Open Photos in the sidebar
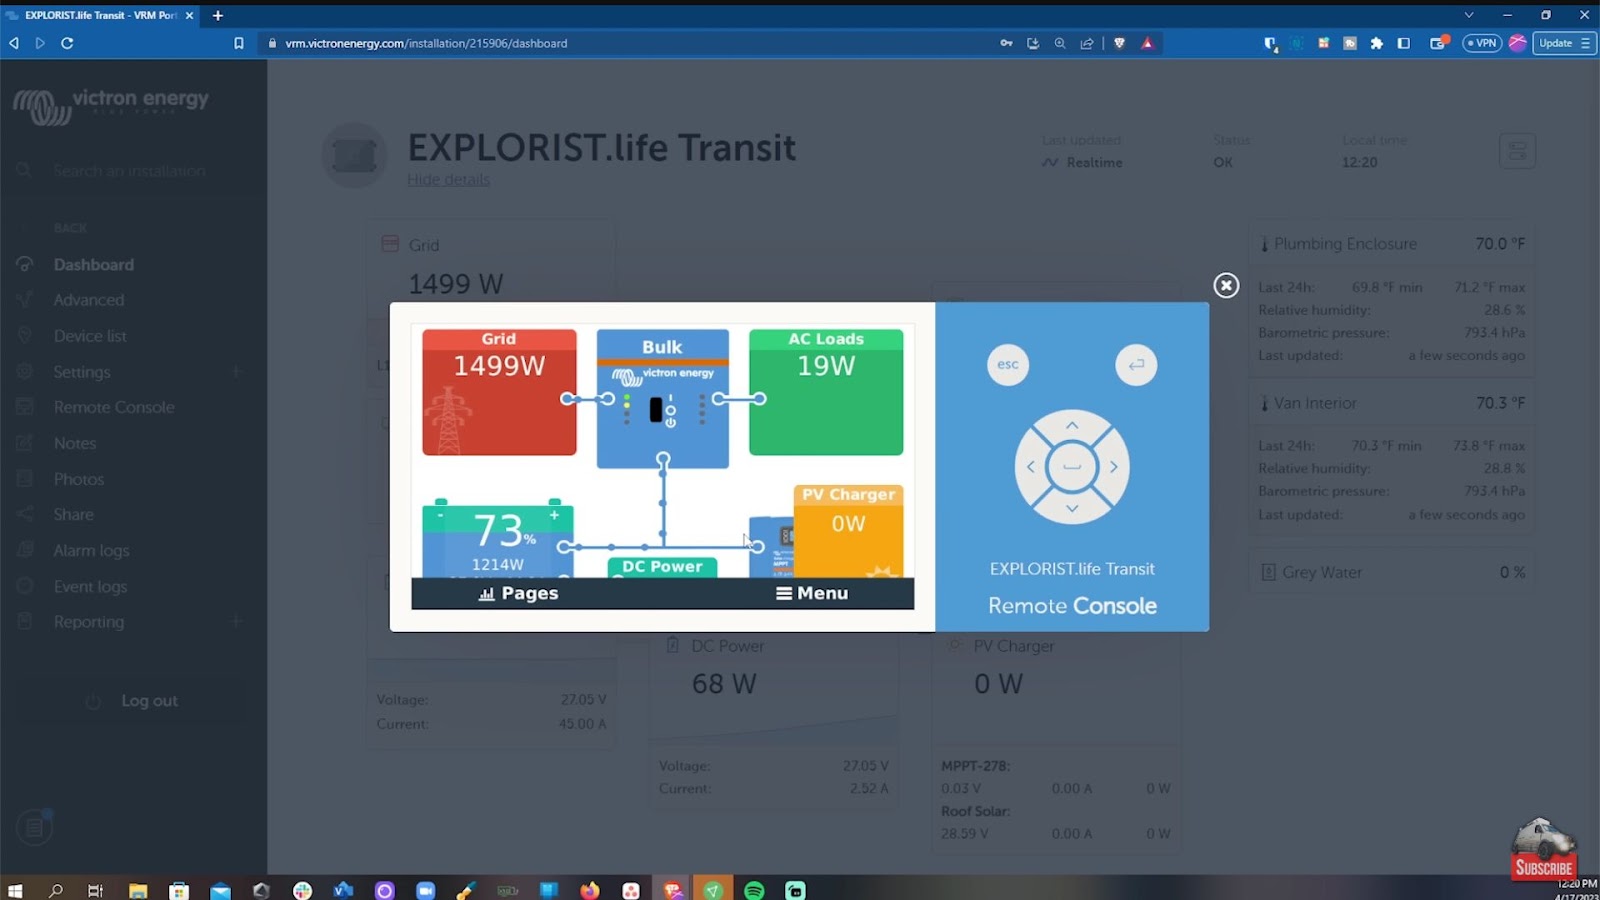The height and width of the screenshot is (900, 1600). tap(79, 479)
